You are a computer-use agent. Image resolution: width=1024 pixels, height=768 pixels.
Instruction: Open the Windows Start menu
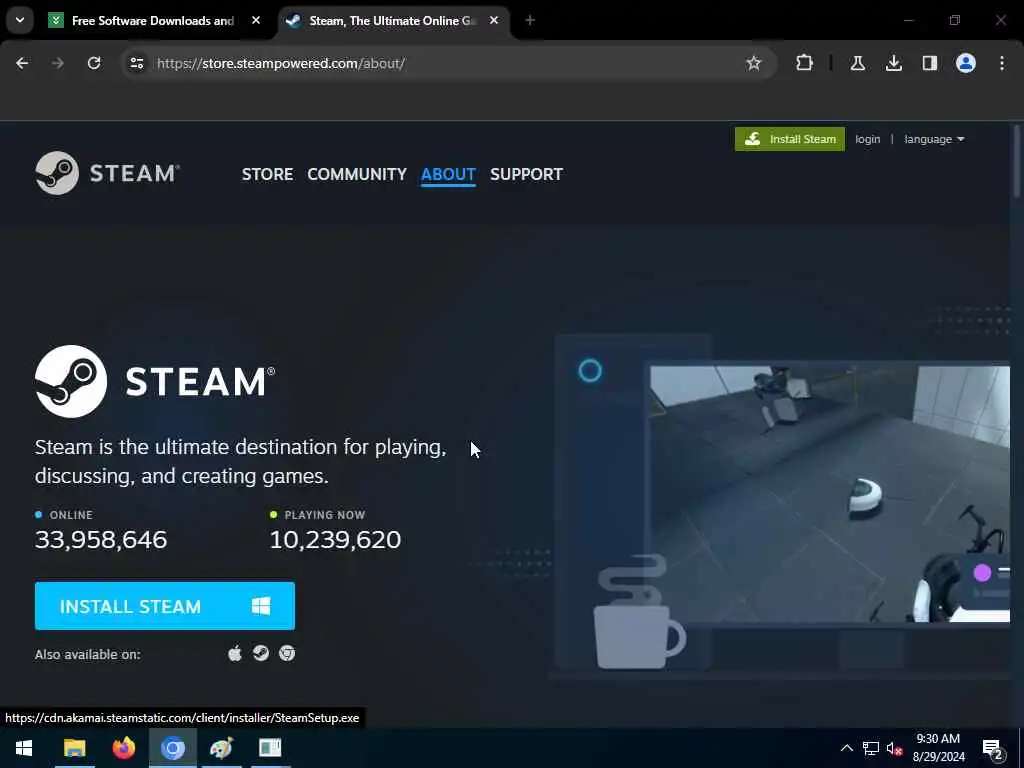click(x=24, y=748)
